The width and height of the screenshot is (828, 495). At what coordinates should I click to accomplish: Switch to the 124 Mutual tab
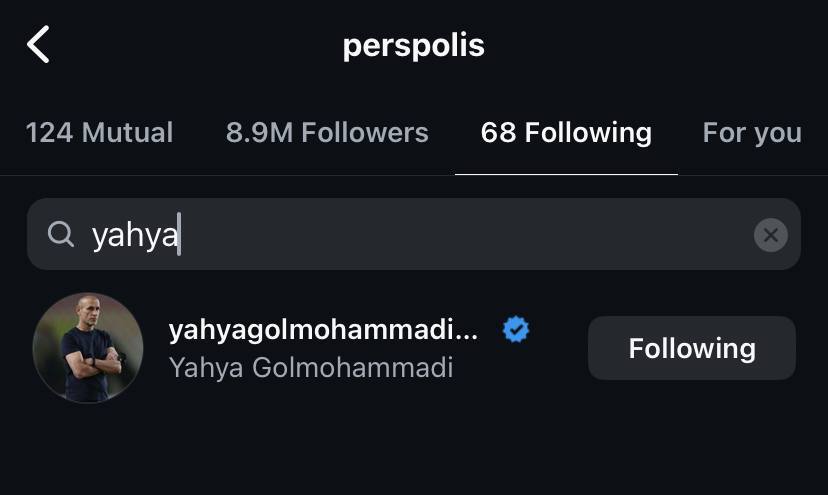[99, 133]
